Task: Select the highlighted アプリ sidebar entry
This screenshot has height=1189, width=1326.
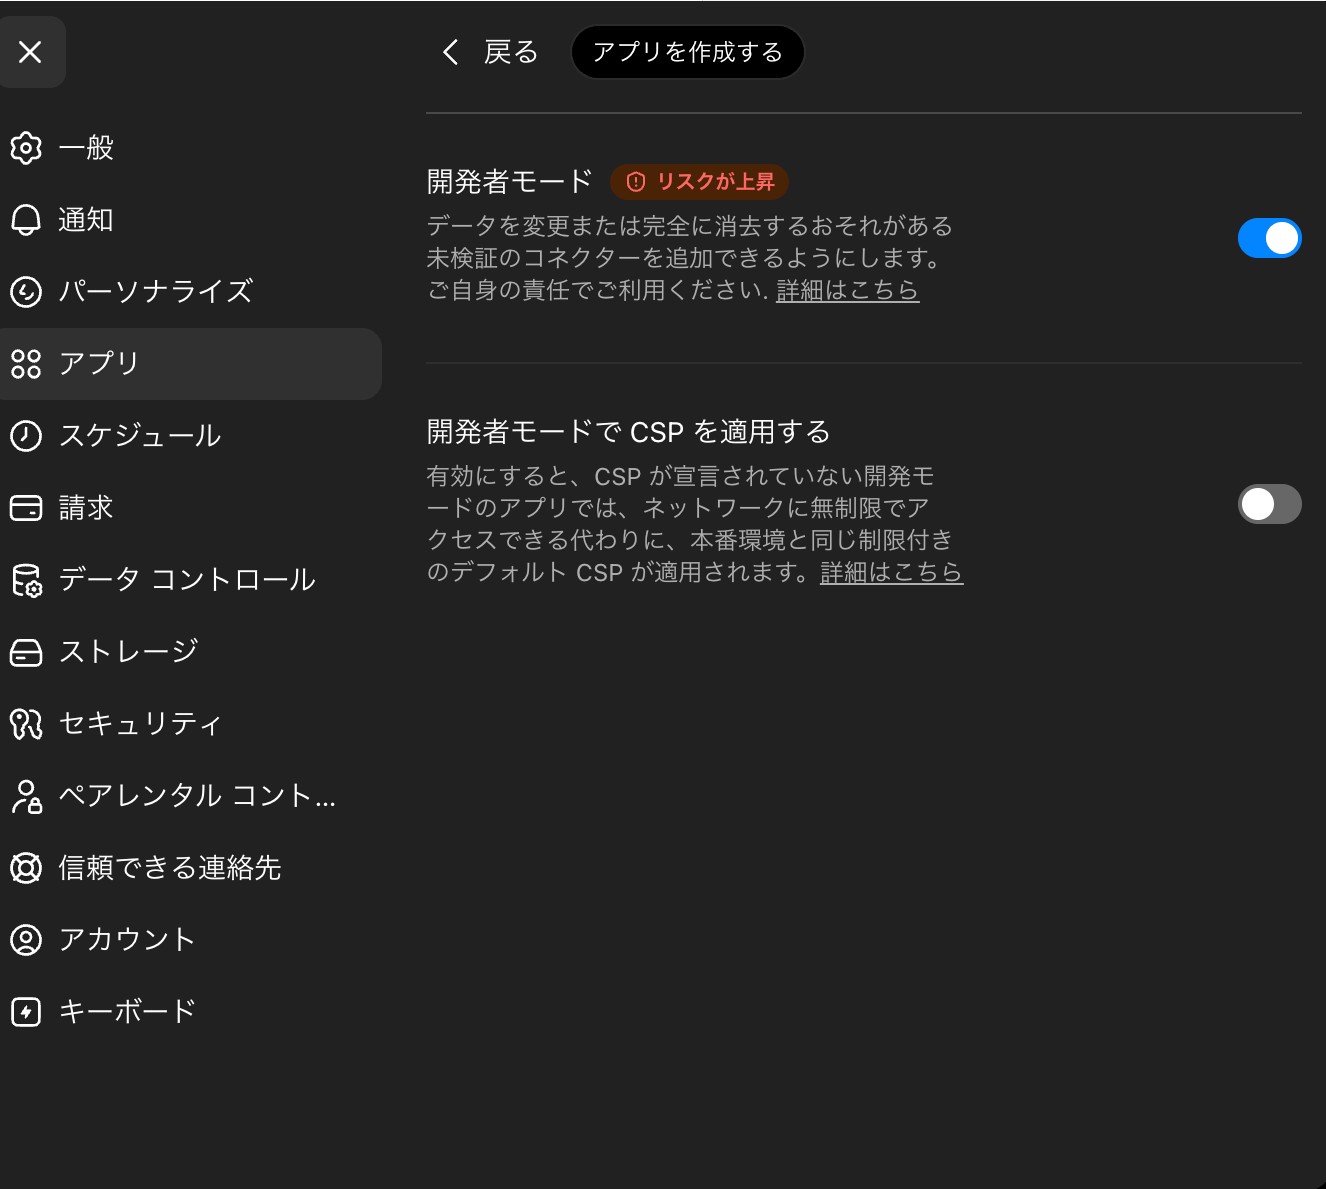Action: pos(190,364)
